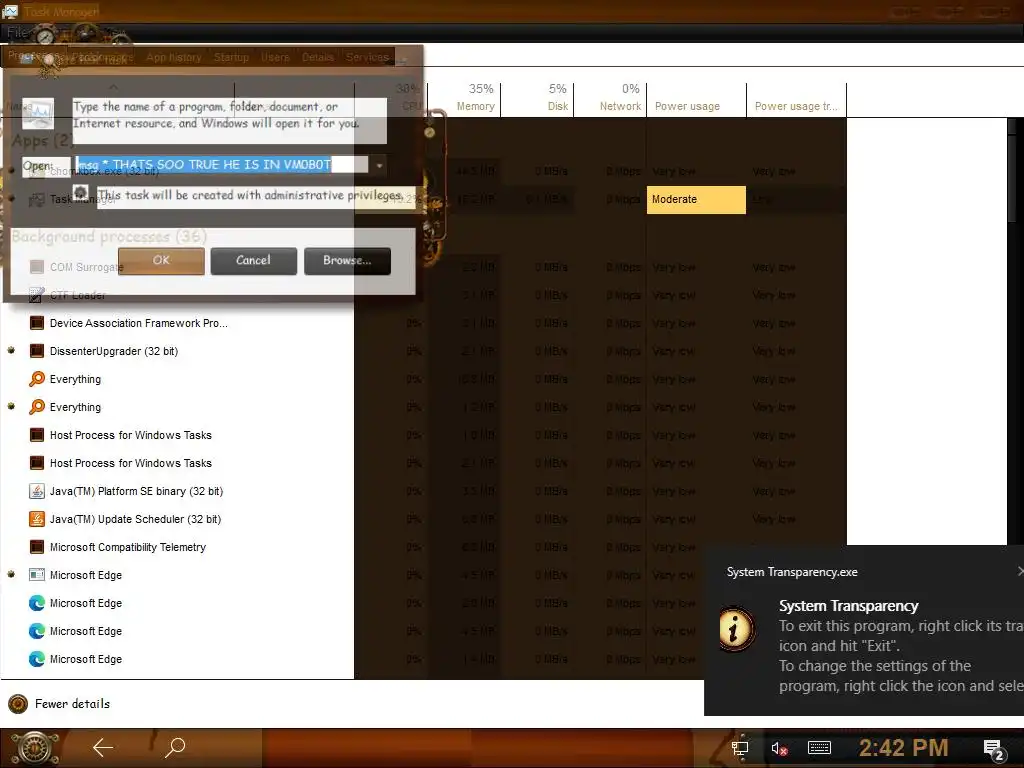Click the Task Manager title bar icon
This screenshot has height=768, width=1024.
coord(10,11)
